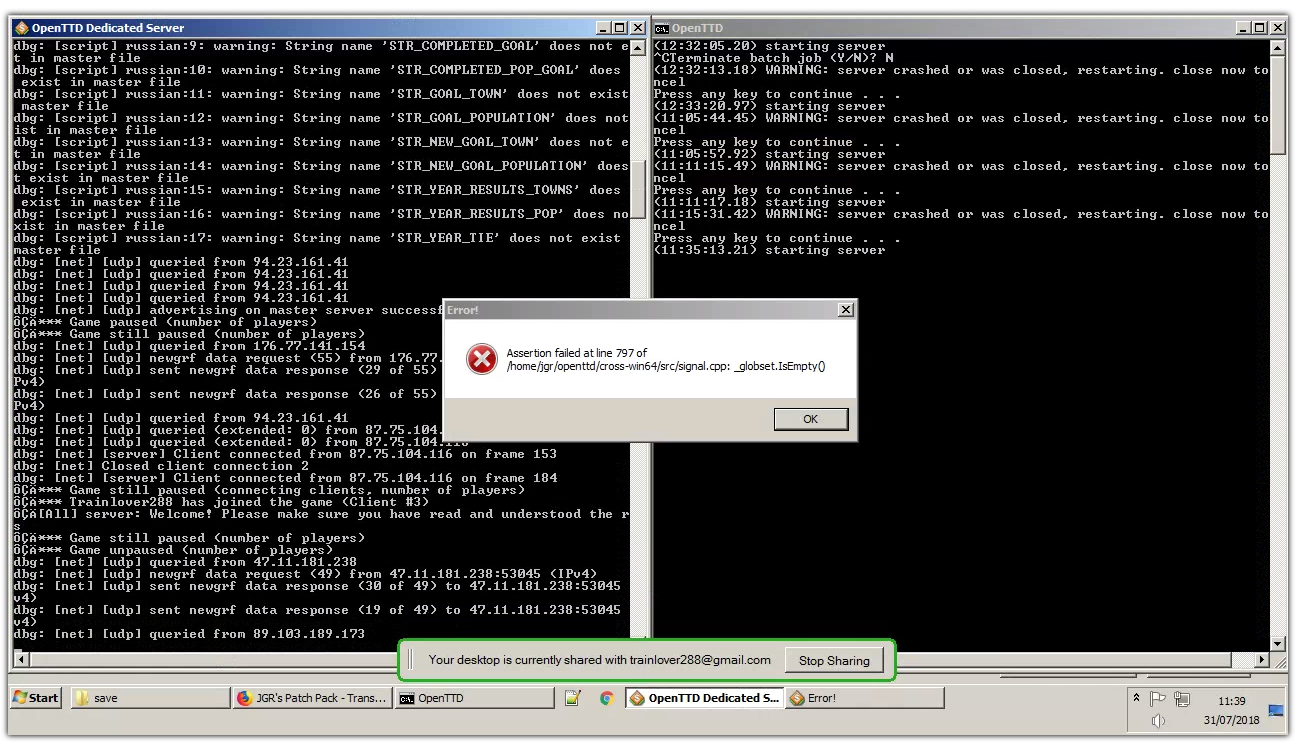Launch the notepad icon on the taskbar
This screenshot has width=1302, height=746.
(572, 698)
